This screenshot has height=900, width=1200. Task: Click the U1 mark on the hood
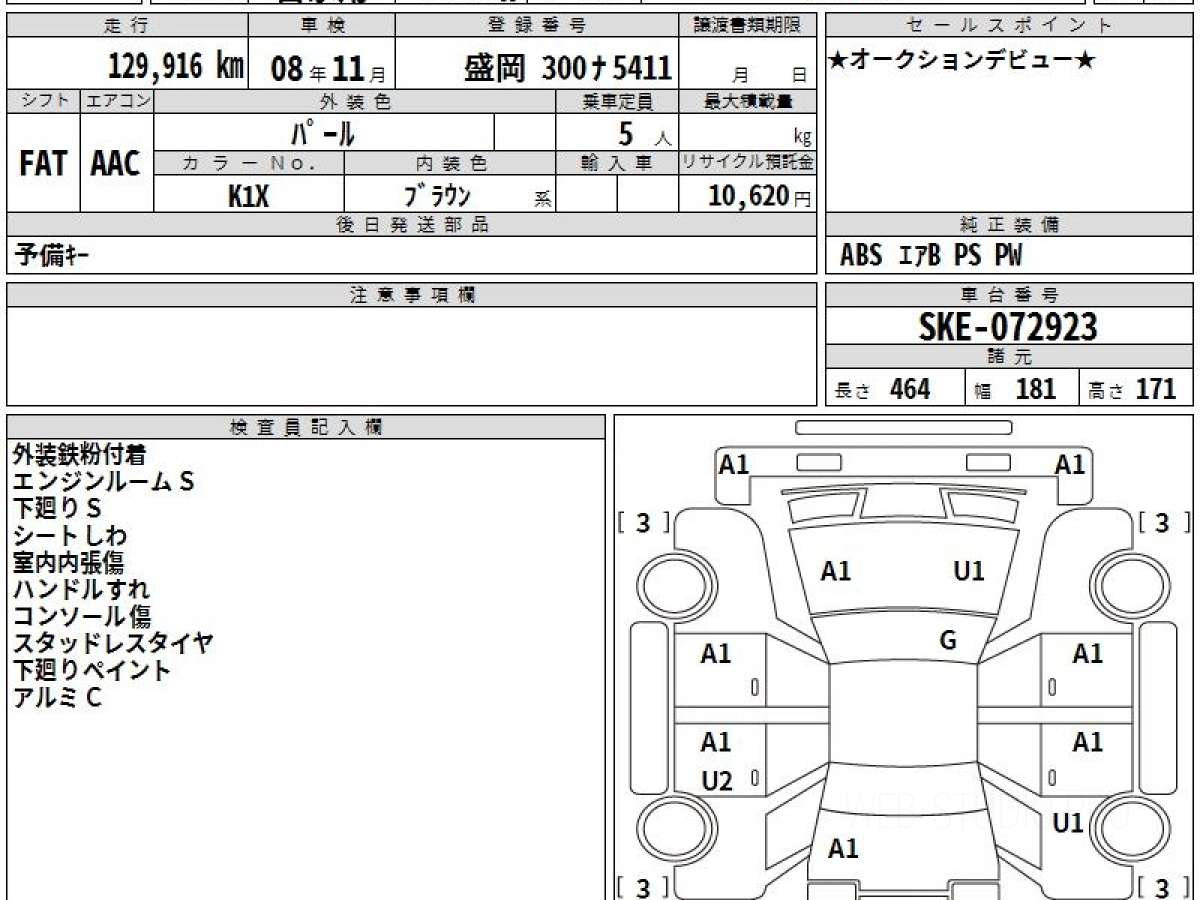point(968,571)
